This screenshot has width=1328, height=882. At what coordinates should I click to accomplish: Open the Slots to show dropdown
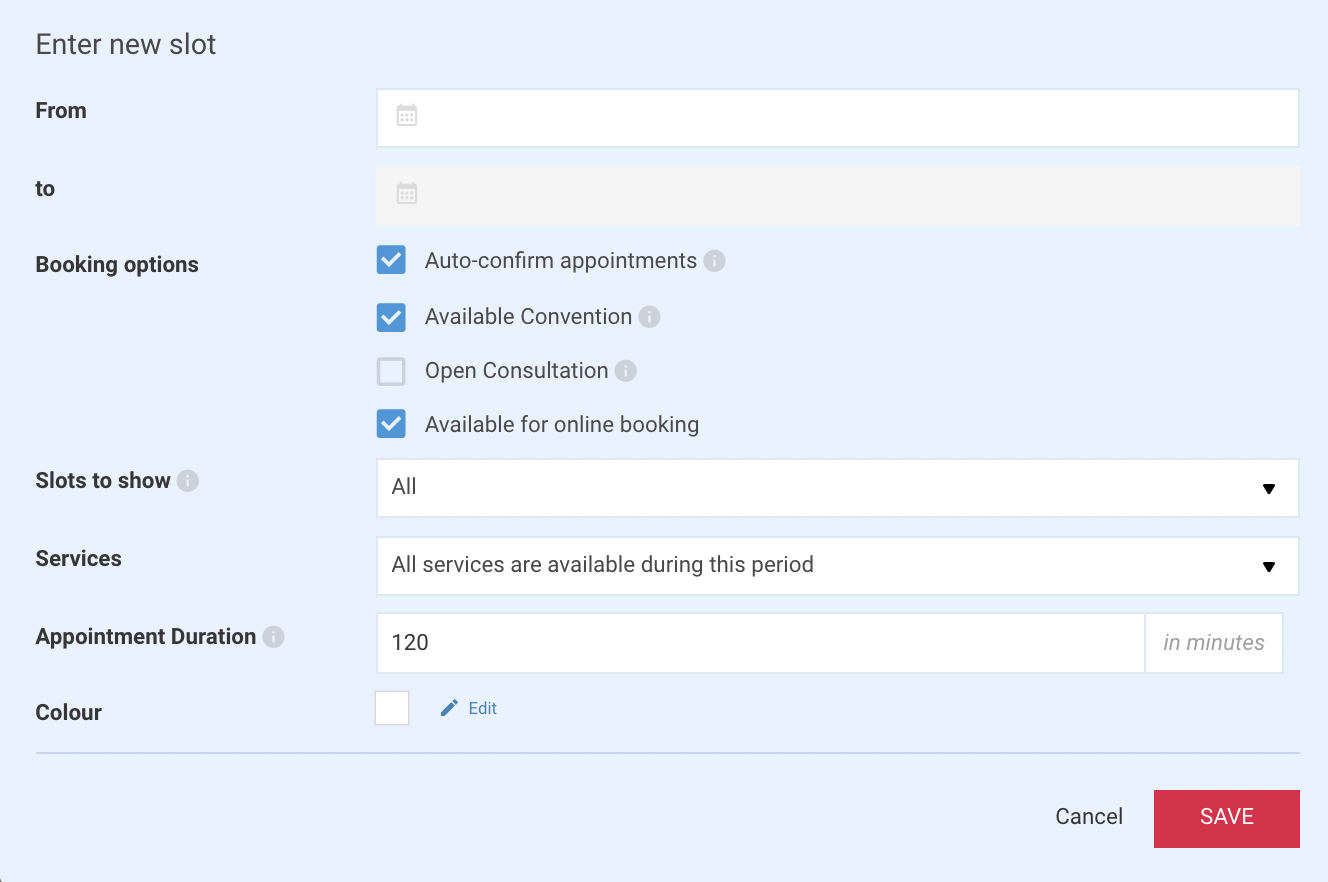coord(838,488)
